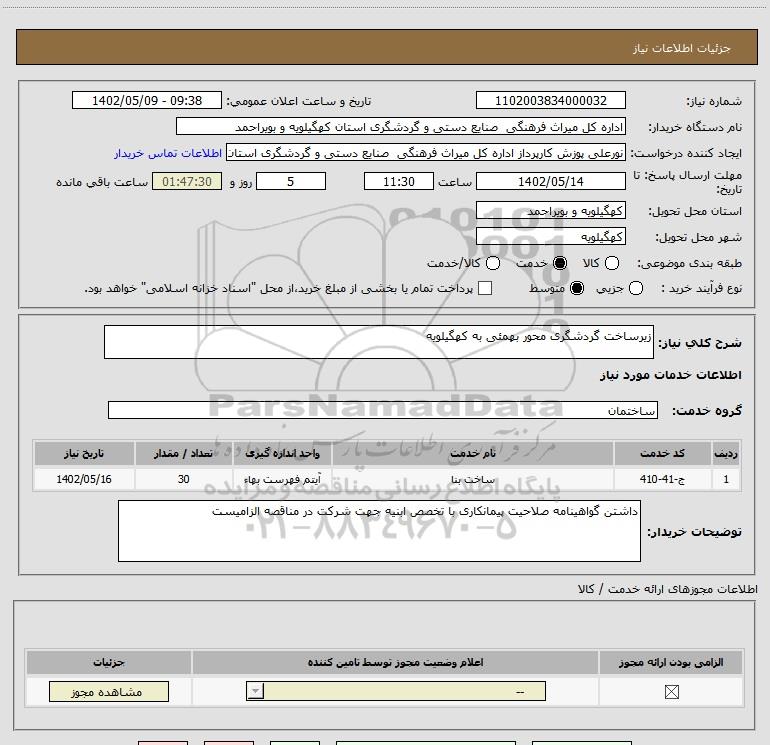Click the announcement date field 1402/05/09 - 09:38
This screenshot has width=770, height=745.
point(147,100)
